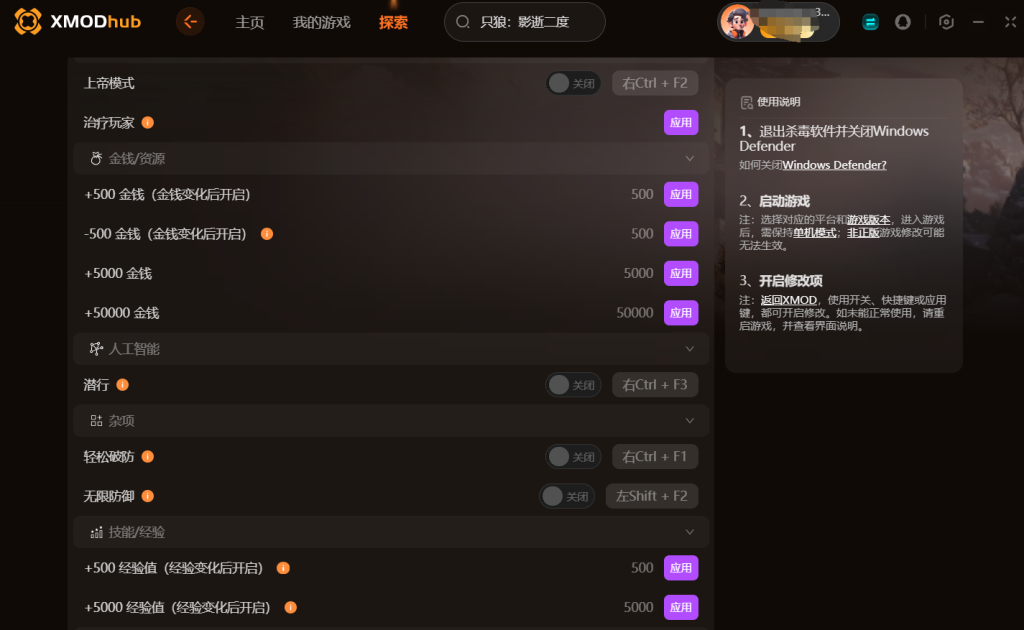
Task: Open the settings hexagon icon
Action: coord(946,22)
